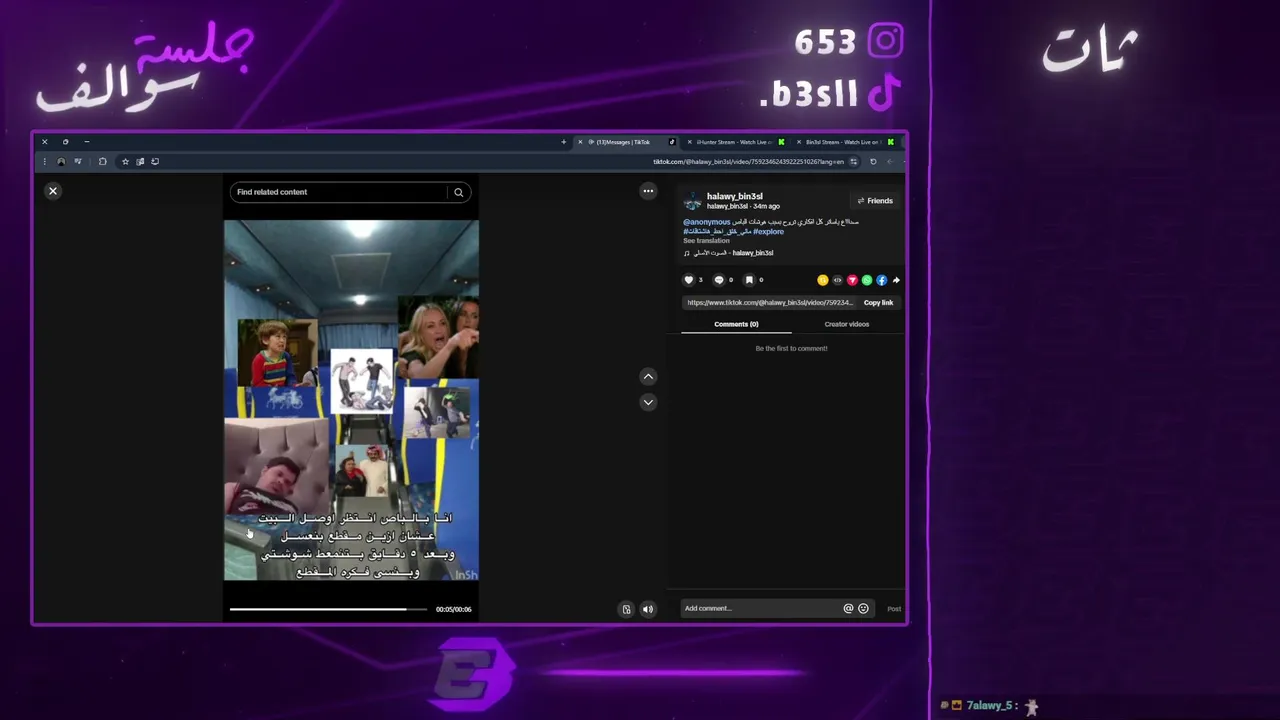
Task: Reload the page in the browser
Action: (x=873, y=161)
